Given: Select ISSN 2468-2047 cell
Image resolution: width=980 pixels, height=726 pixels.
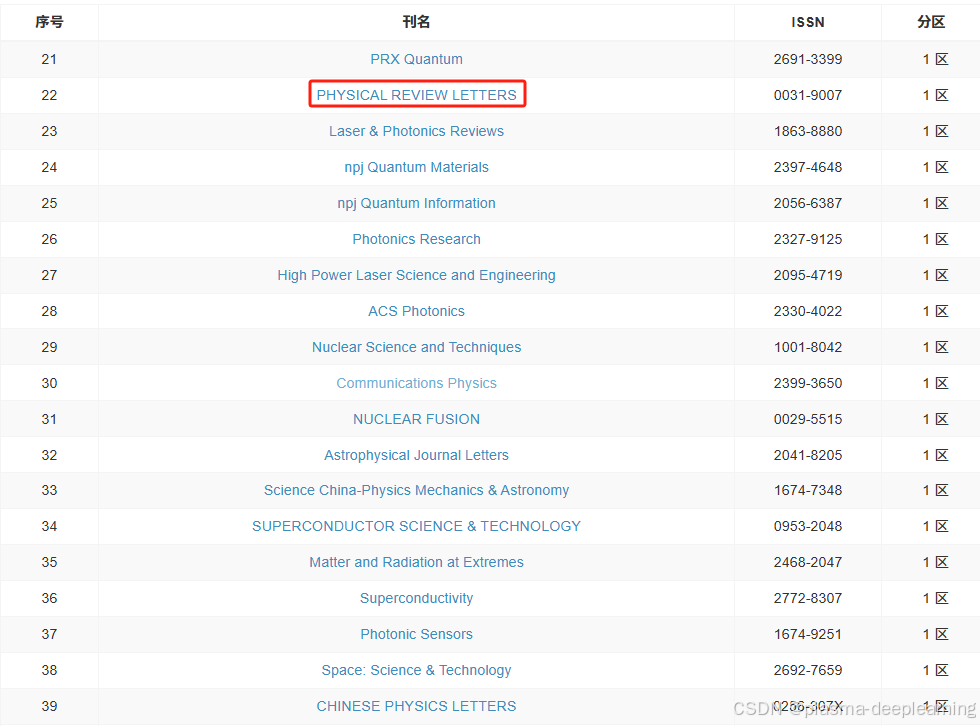Looking at the screenshot, I should pos(808,562).
